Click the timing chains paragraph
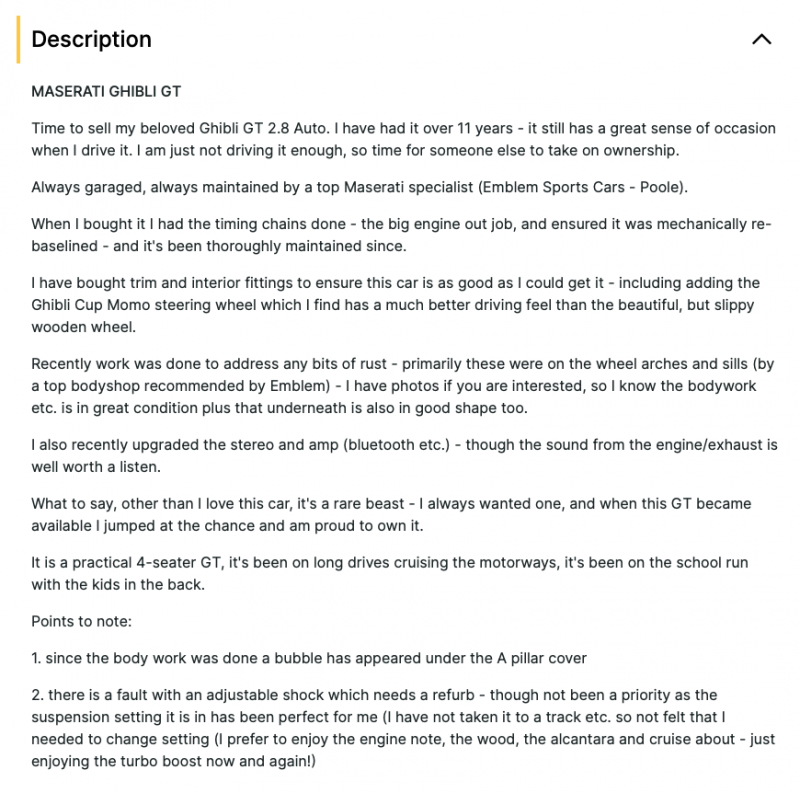This screenshot has height=793, width=800. tap(401, 235)
